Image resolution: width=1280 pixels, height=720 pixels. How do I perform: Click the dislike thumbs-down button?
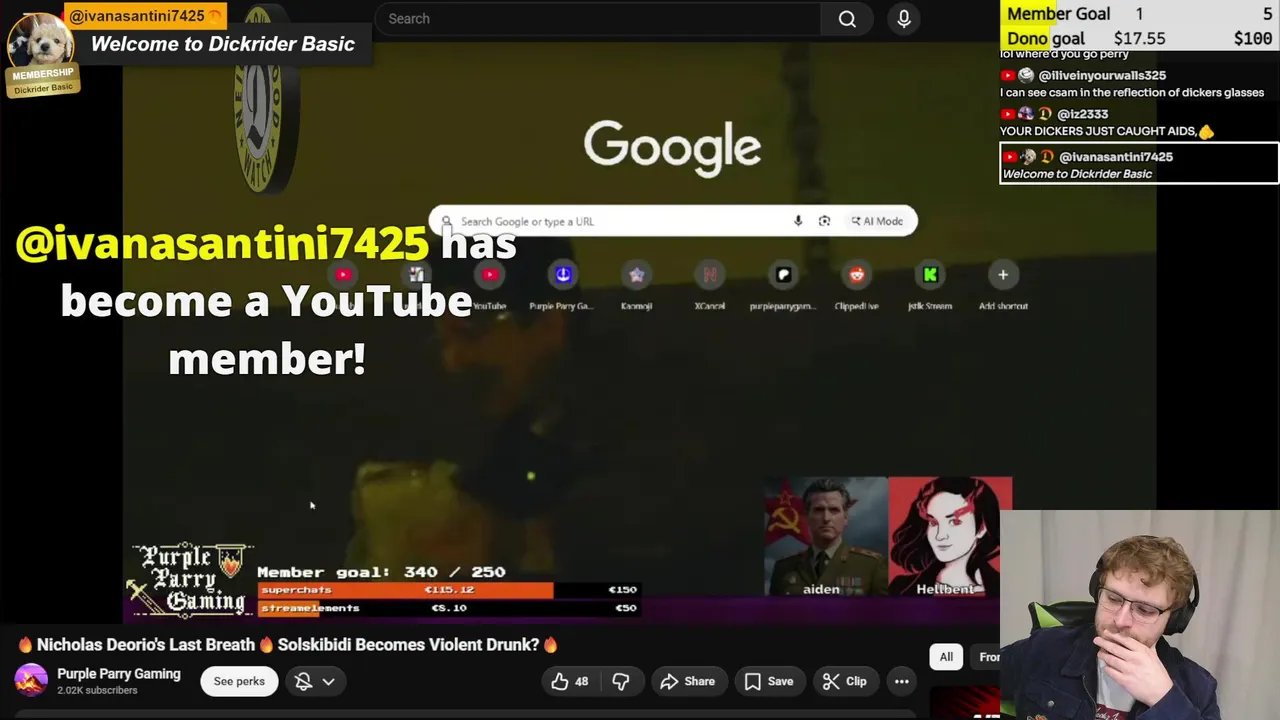(x=621, y=681)
